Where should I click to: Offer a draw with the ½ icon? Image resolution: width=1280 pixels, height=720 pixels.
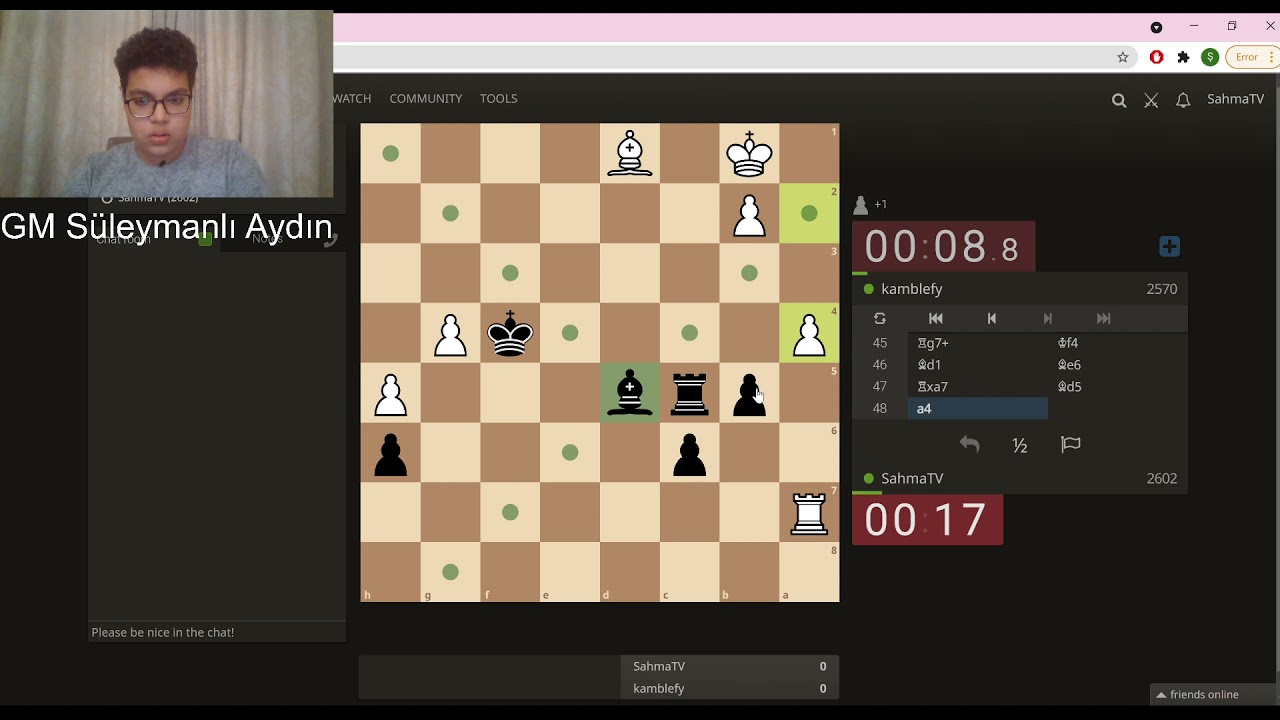(1020, 445)
